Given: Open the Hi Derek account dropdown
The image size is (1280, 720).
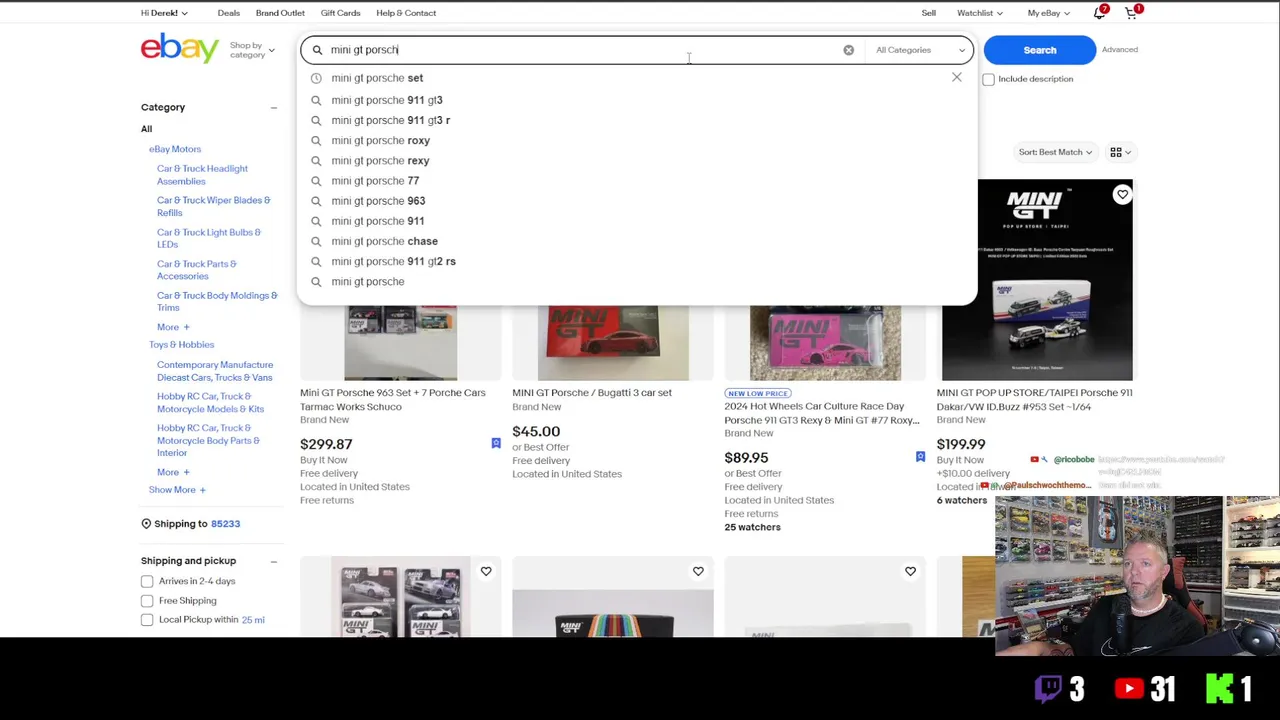Looking at the screenshot, I should coord(164,13).
